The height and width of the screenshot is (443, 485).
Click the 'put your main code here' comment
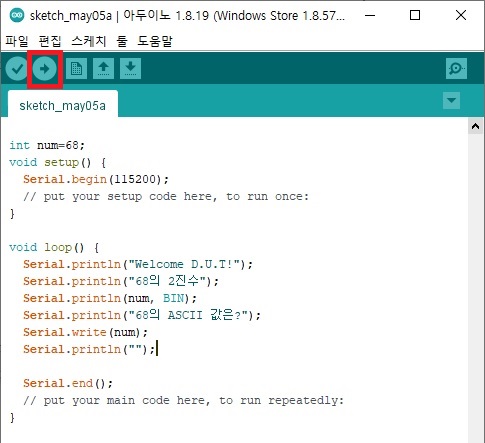click(183, 400)
